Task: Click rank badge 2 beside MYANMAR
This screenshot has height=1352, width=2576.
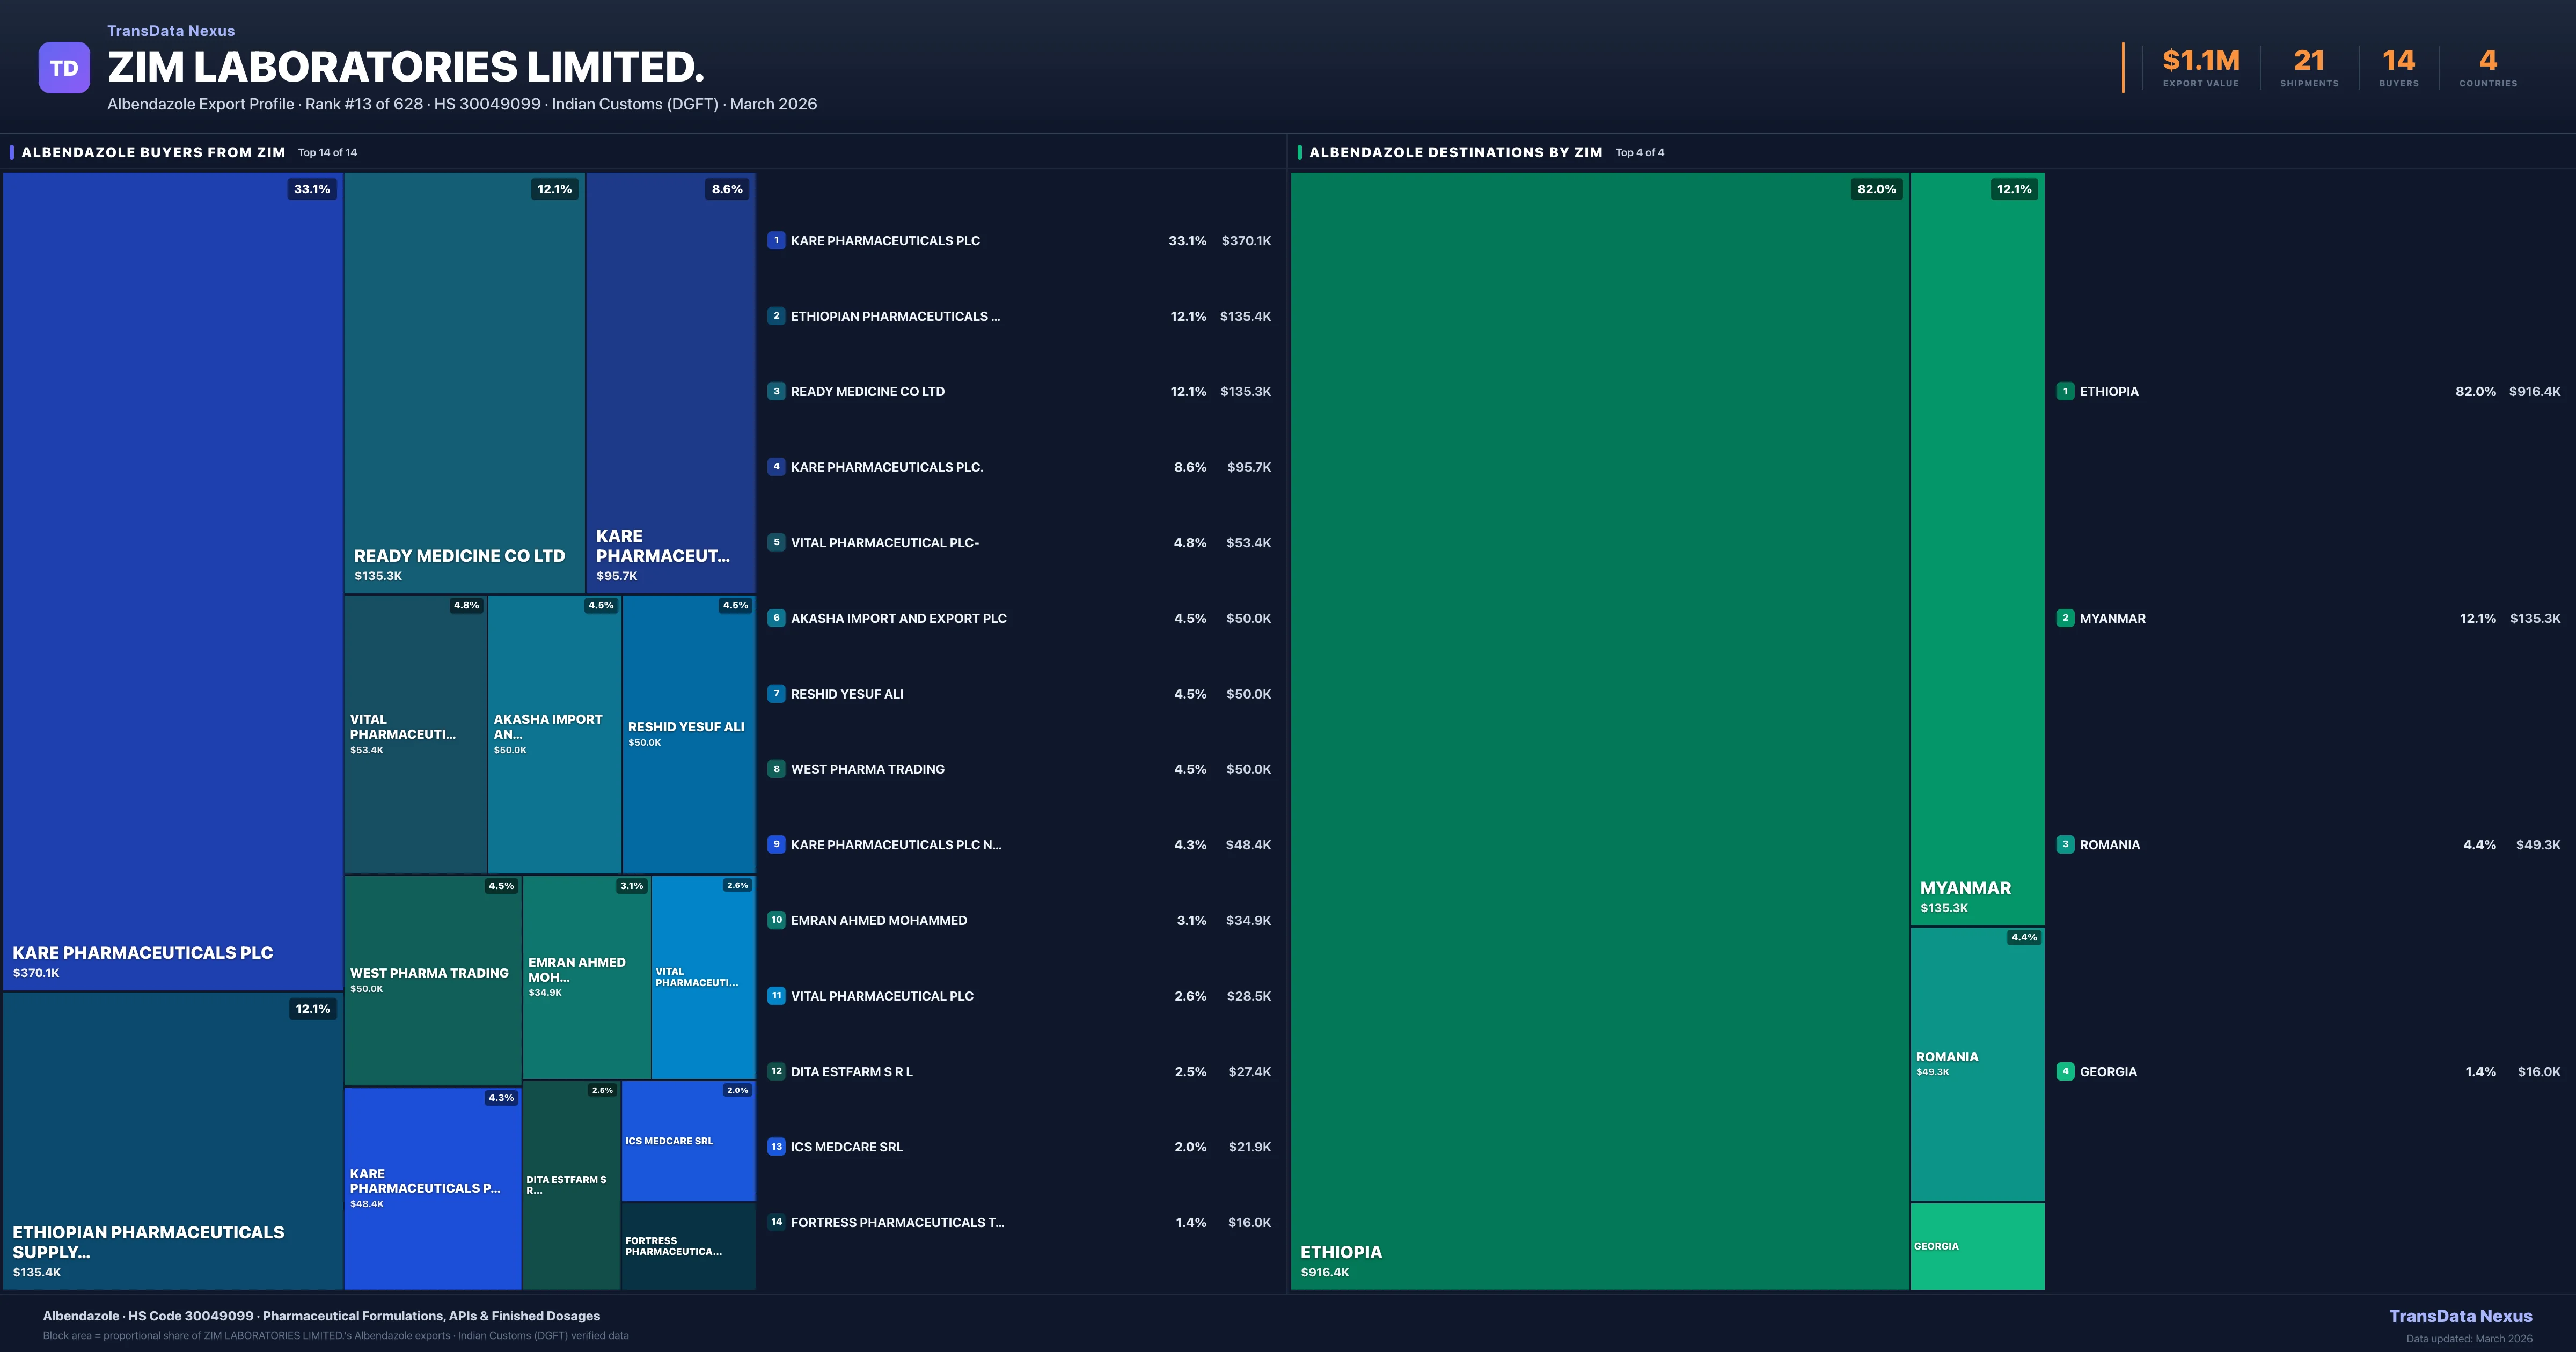Action: 2065,618
